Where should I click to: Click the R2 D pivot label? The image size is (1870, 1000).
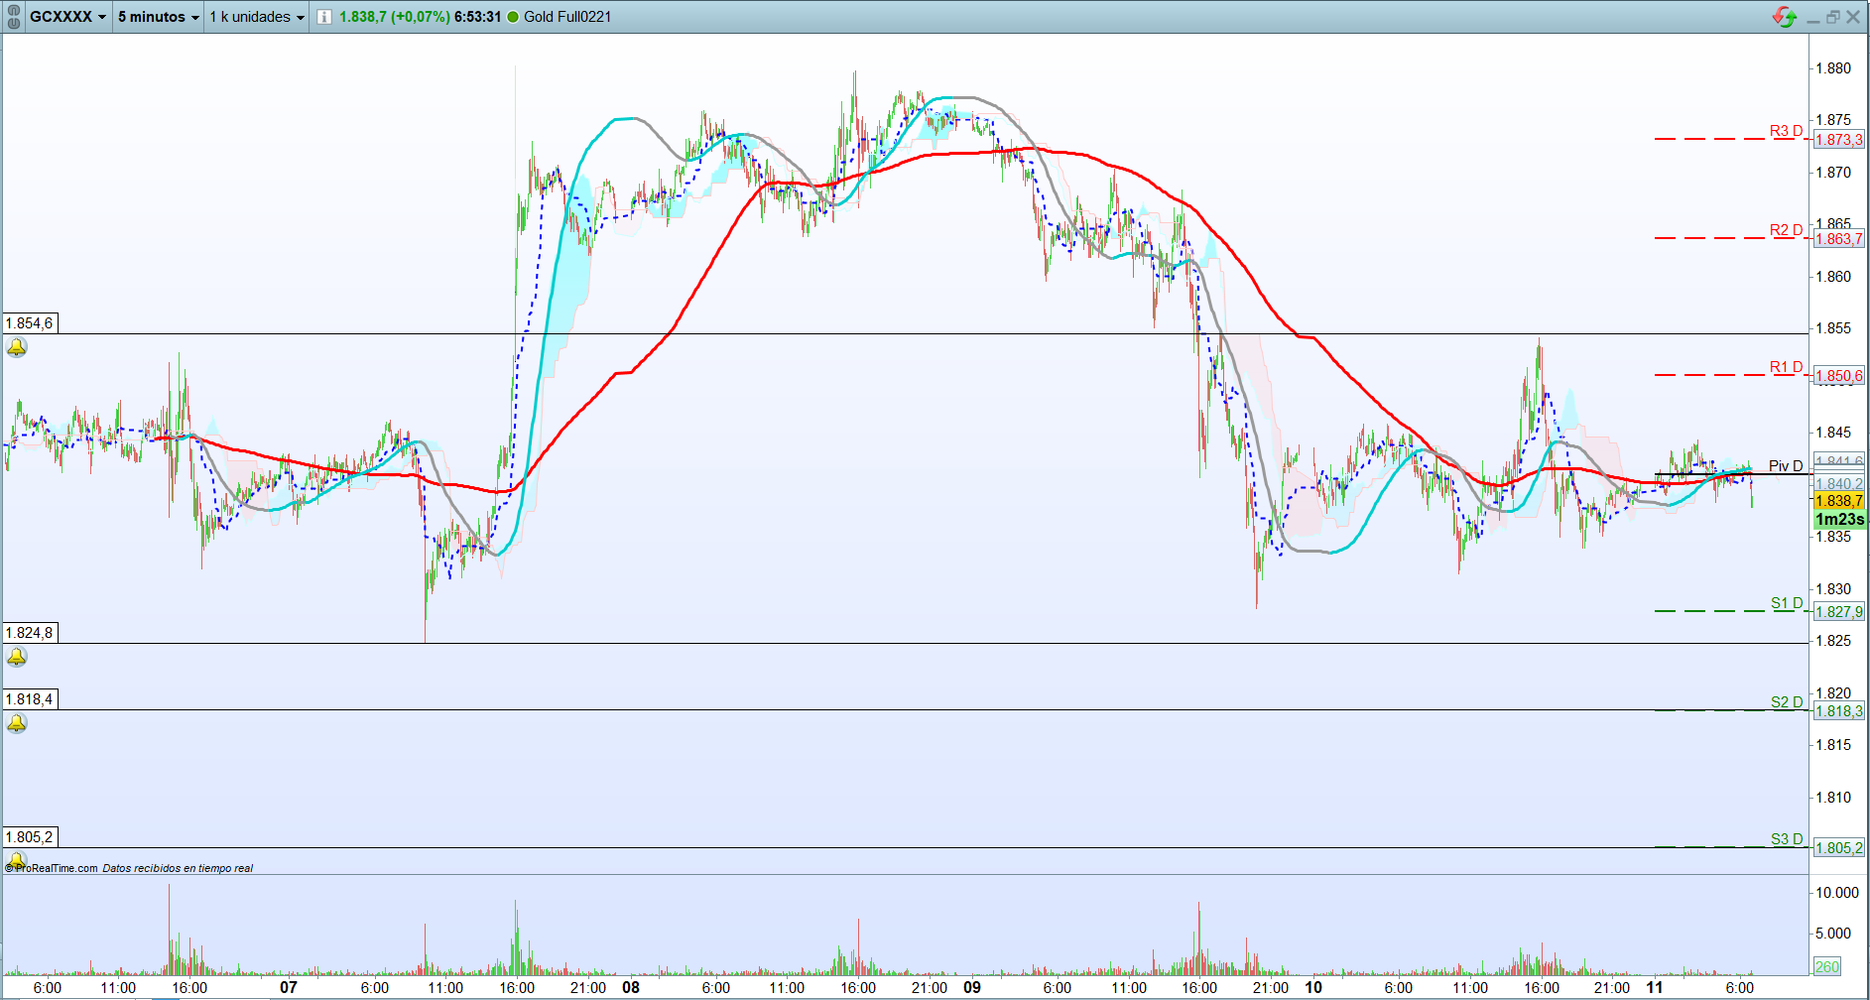click(1786, 230)
